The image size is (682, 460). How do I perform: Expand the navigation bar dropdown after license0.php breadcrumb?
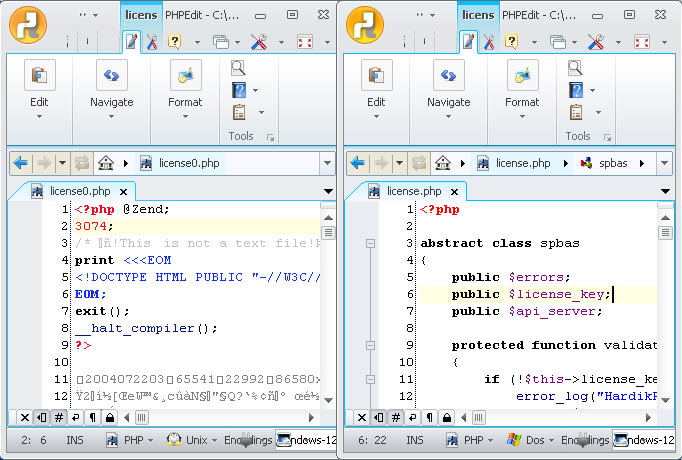tap(328, 163)
